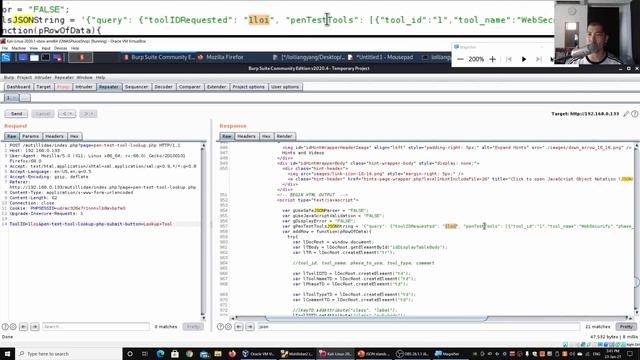Switch Response panel to Headers view
Viewport: 640px width, 360px height.
click(246, 136)
